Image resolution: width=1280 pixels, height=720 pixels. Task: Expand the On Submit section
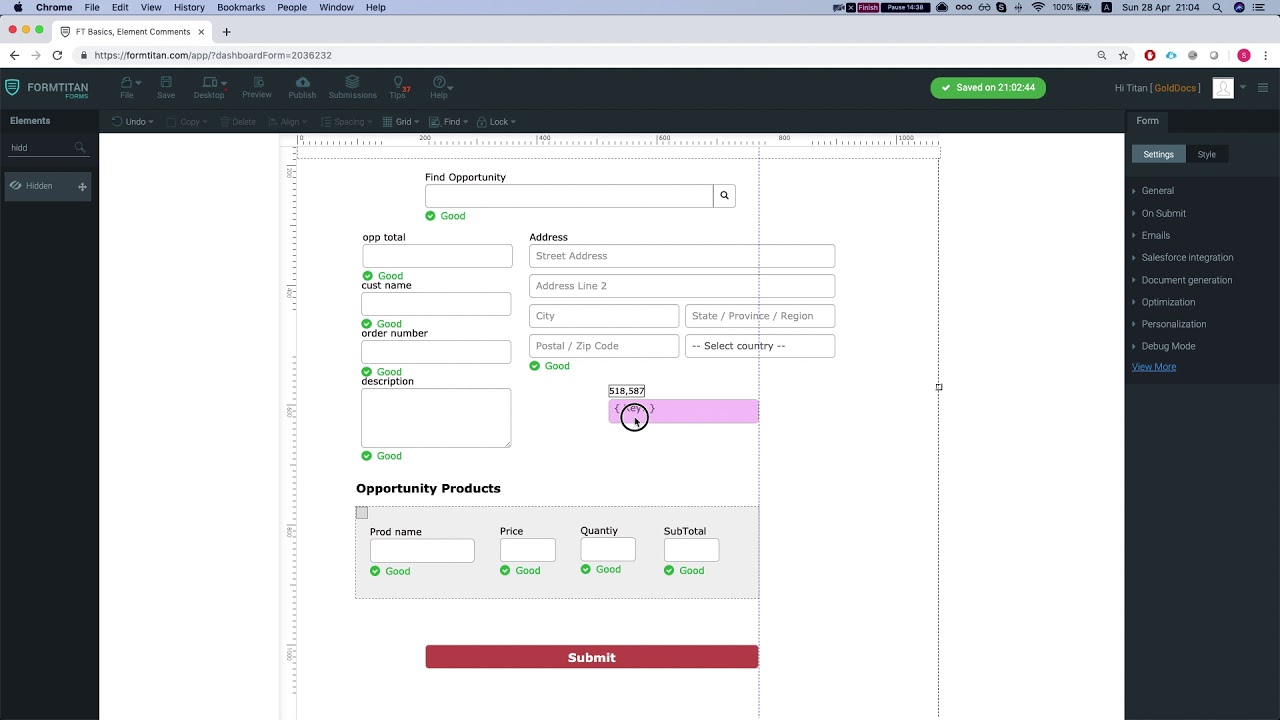[1164, 214]
